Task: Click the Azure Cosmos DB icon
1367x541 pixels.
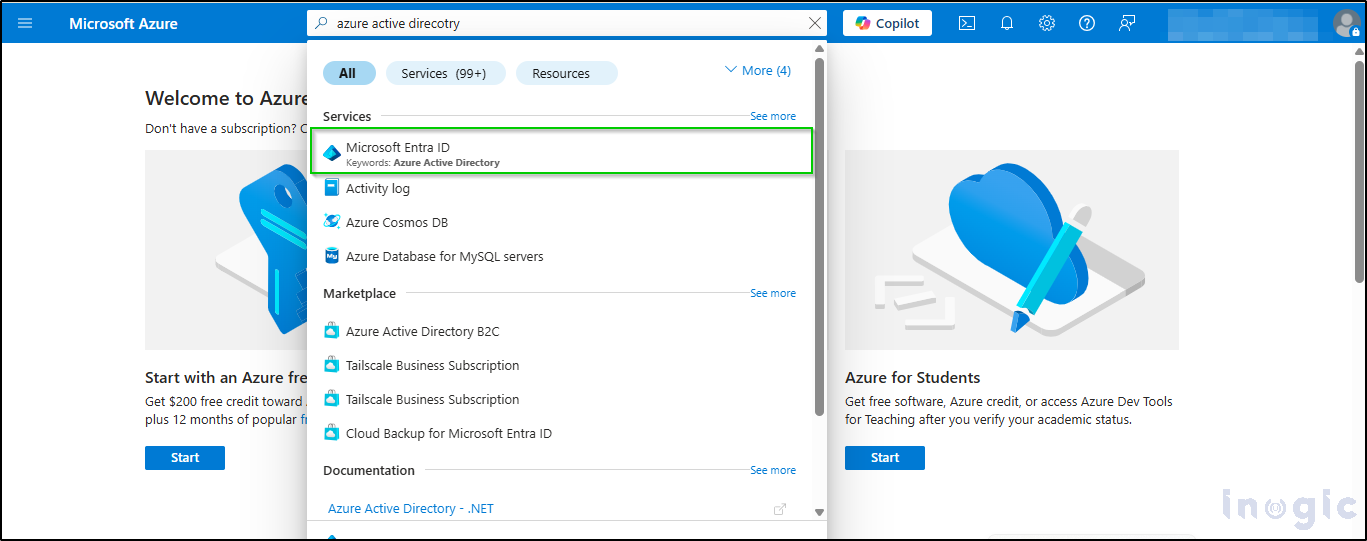Action: pos(332,222)
